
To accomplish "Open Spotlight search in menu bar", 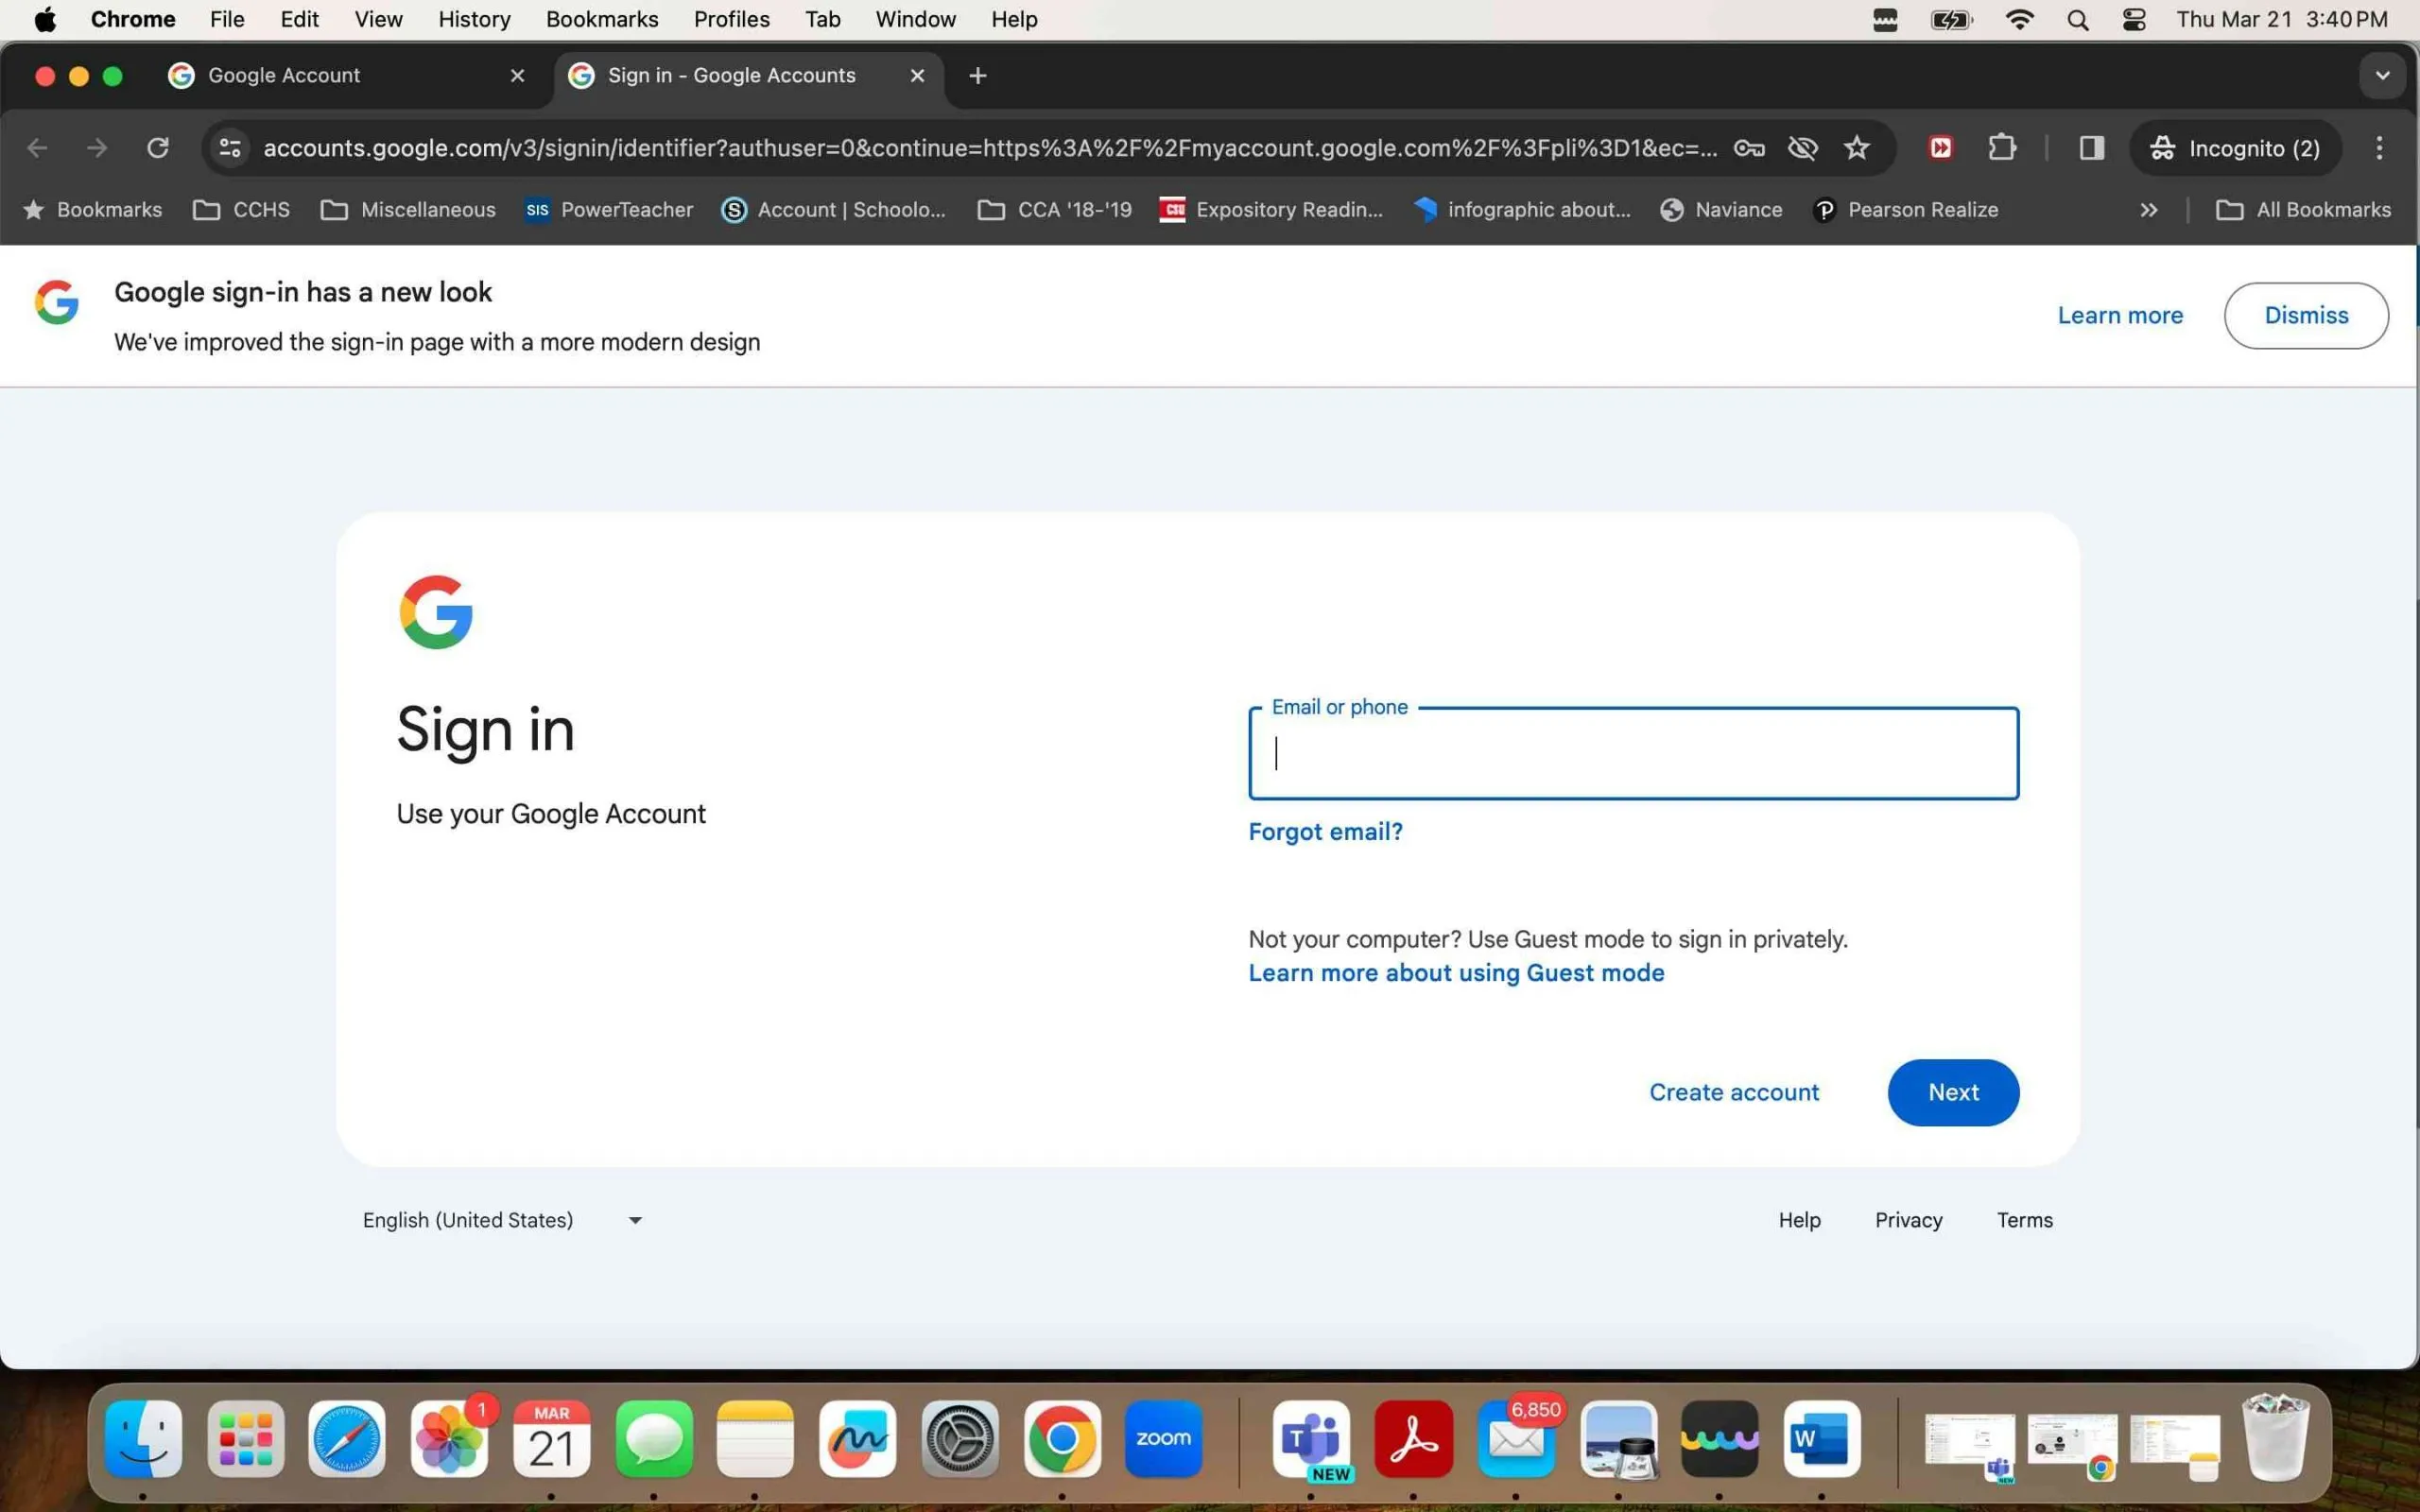I will [x=2077, y=20].
